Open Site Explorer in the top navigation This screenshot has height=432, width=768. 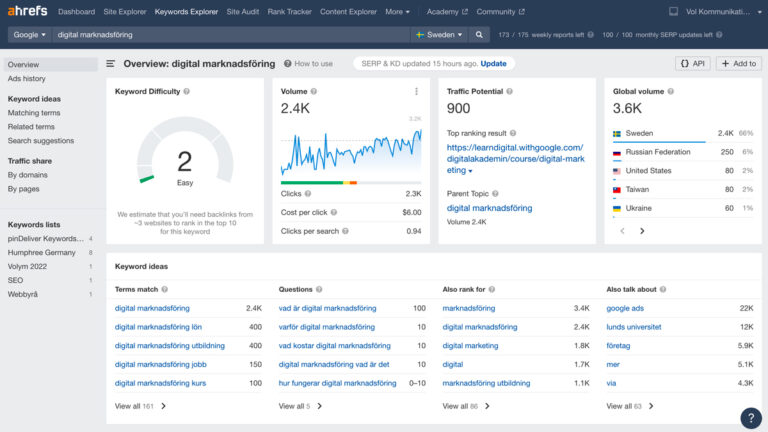pos(125,11)
